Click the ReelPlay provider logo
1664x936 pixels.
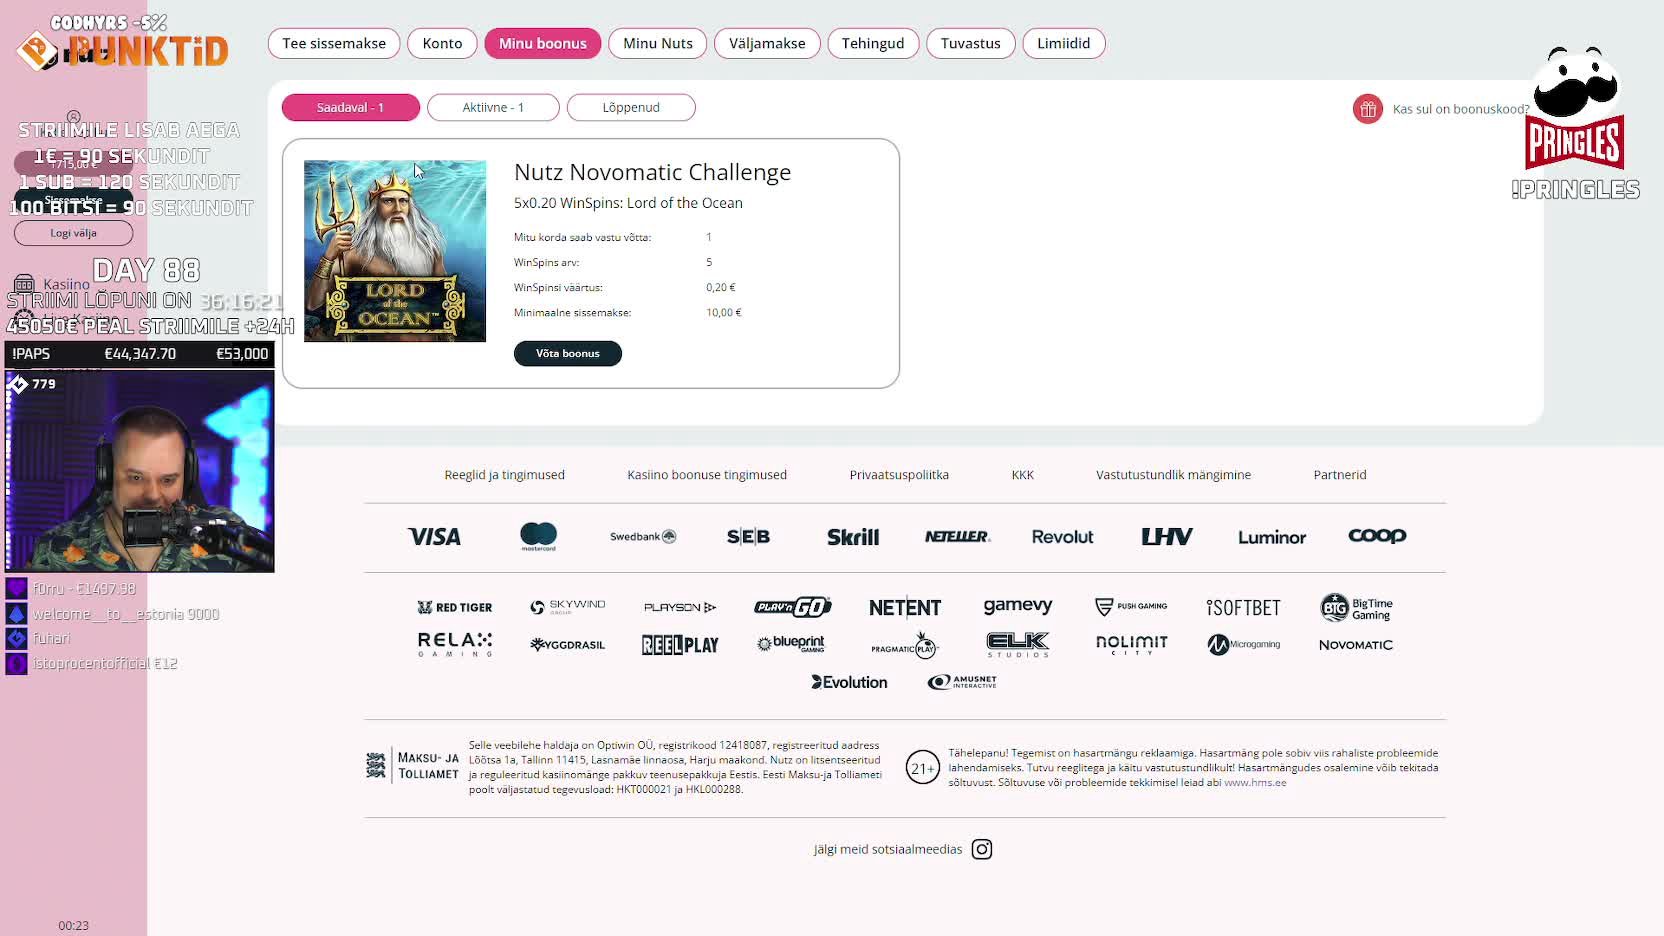coord(680,645)
